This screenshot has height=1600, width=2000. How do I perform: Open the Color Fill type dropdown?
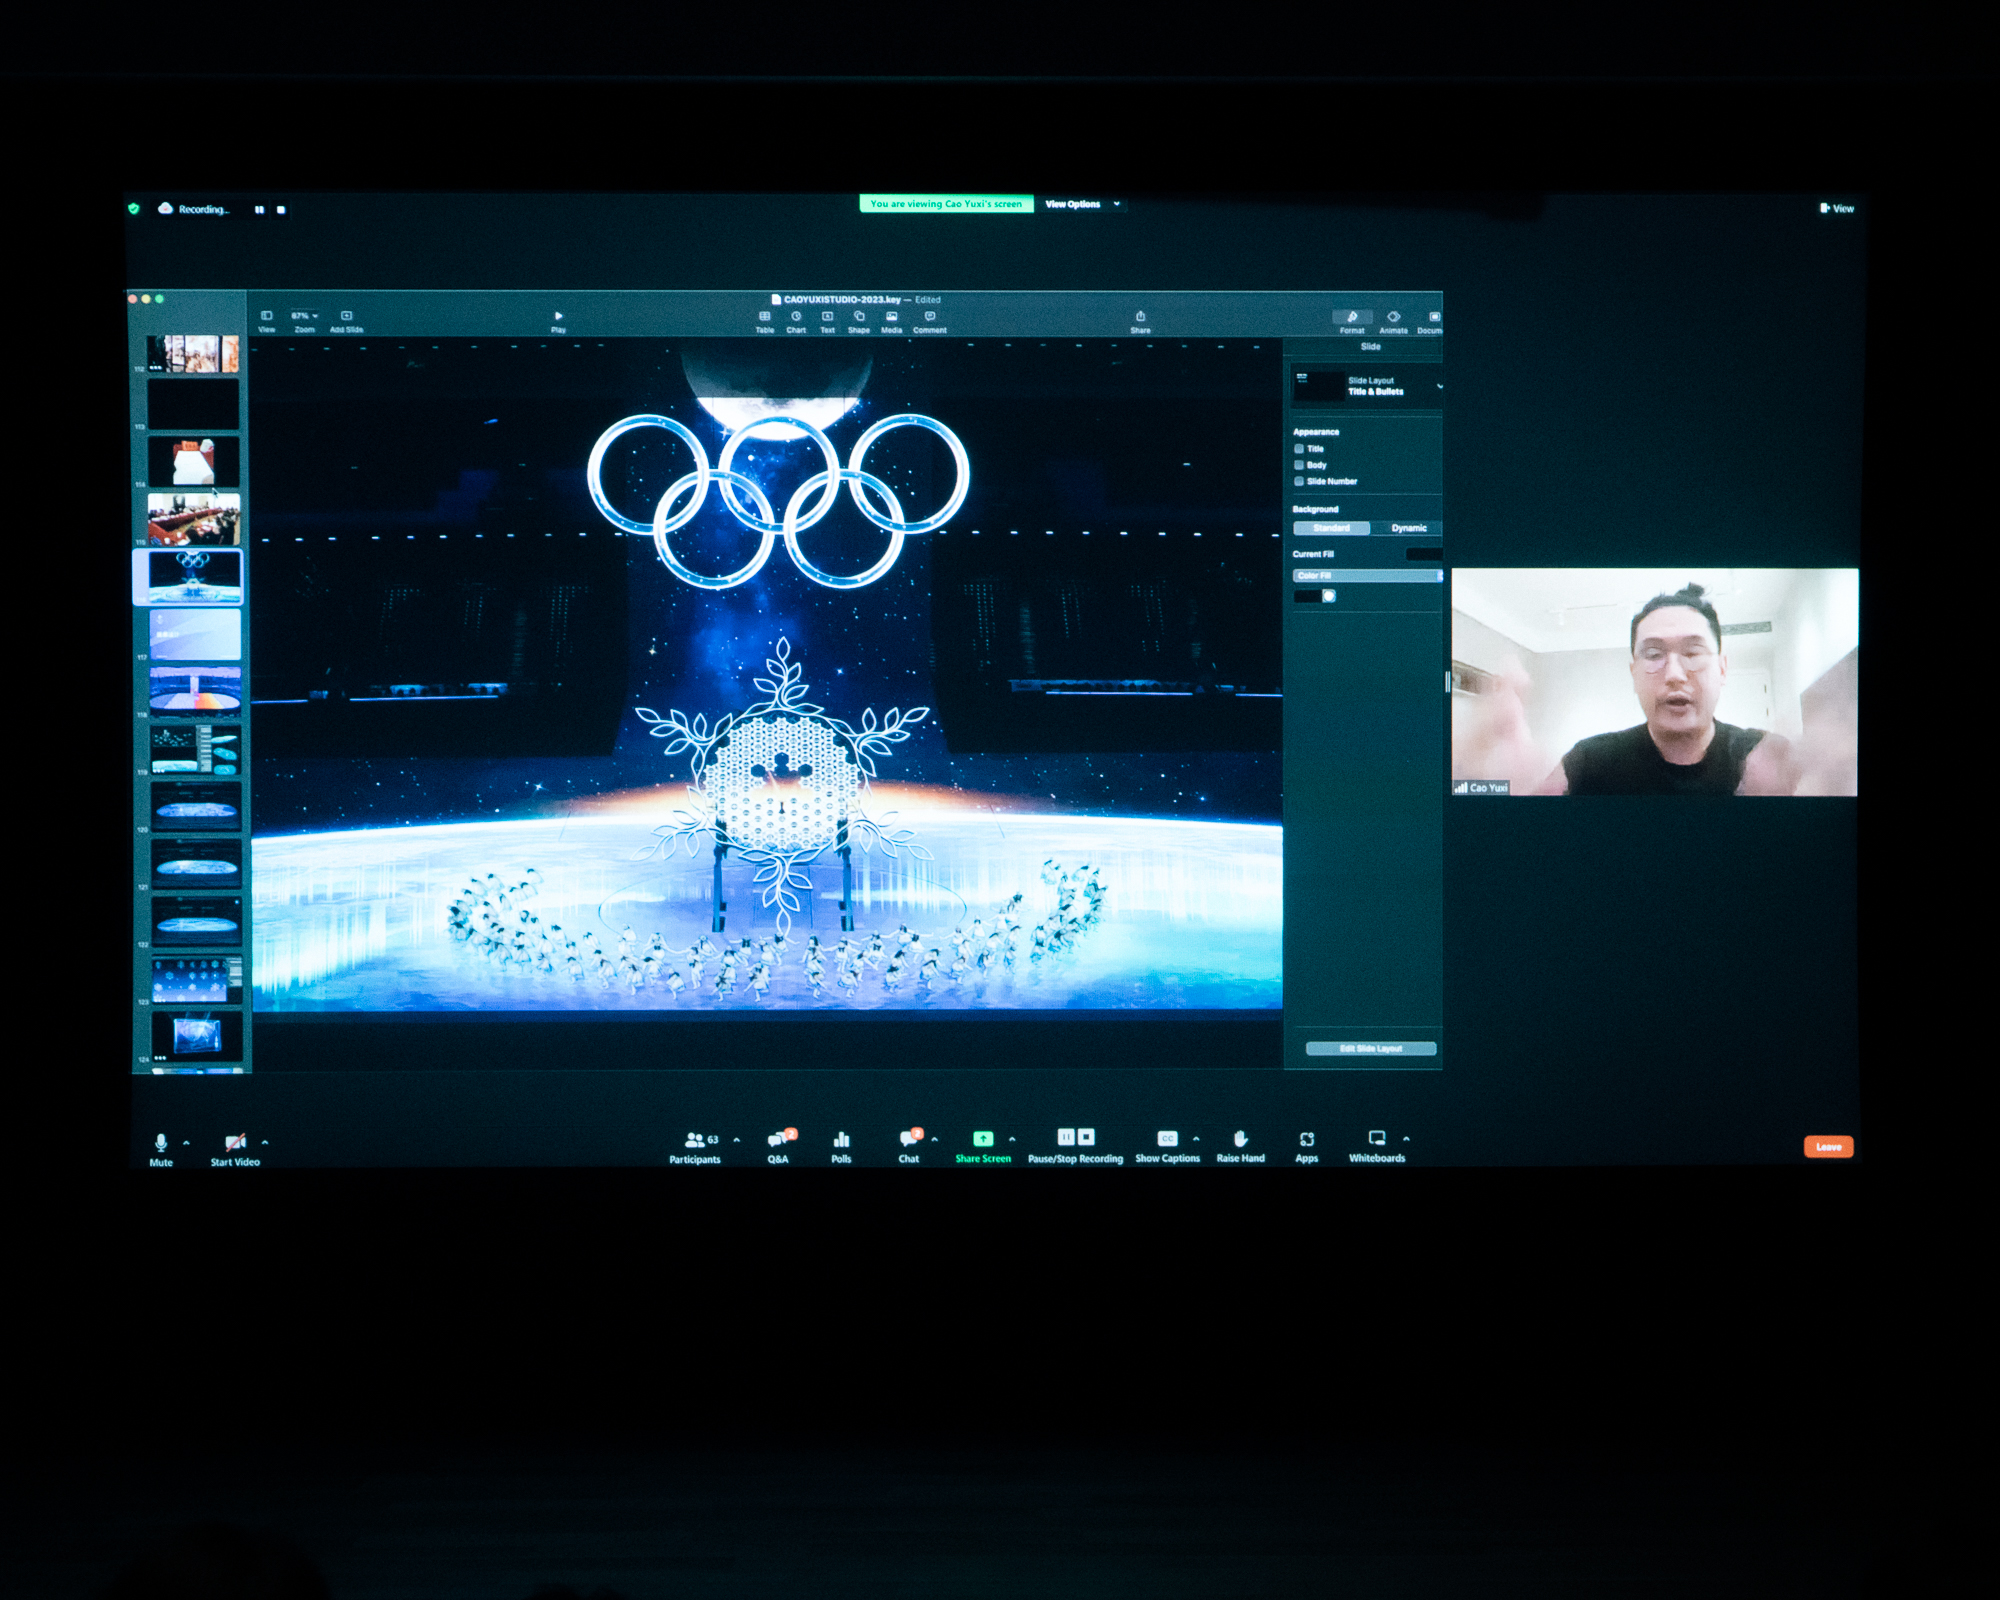pyautogui.click(x=1367, y=576)
